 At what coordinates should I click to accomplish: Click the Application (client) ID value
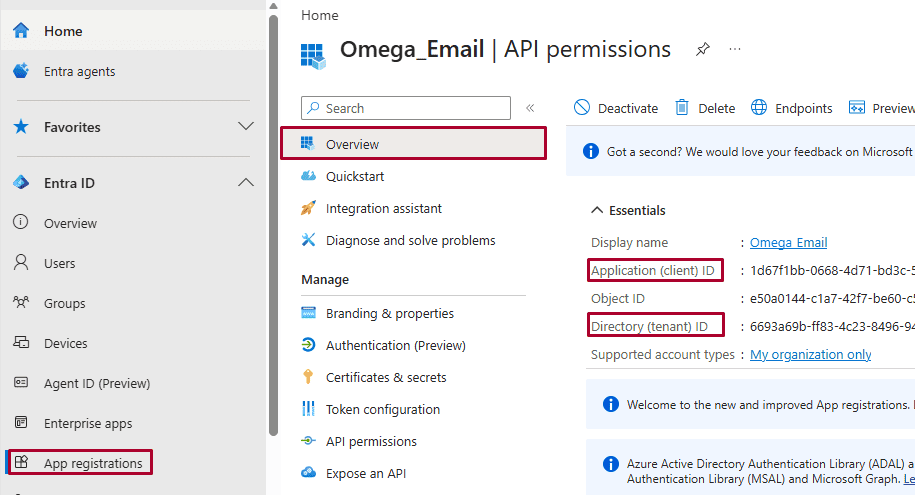click(x=832, y=270)
